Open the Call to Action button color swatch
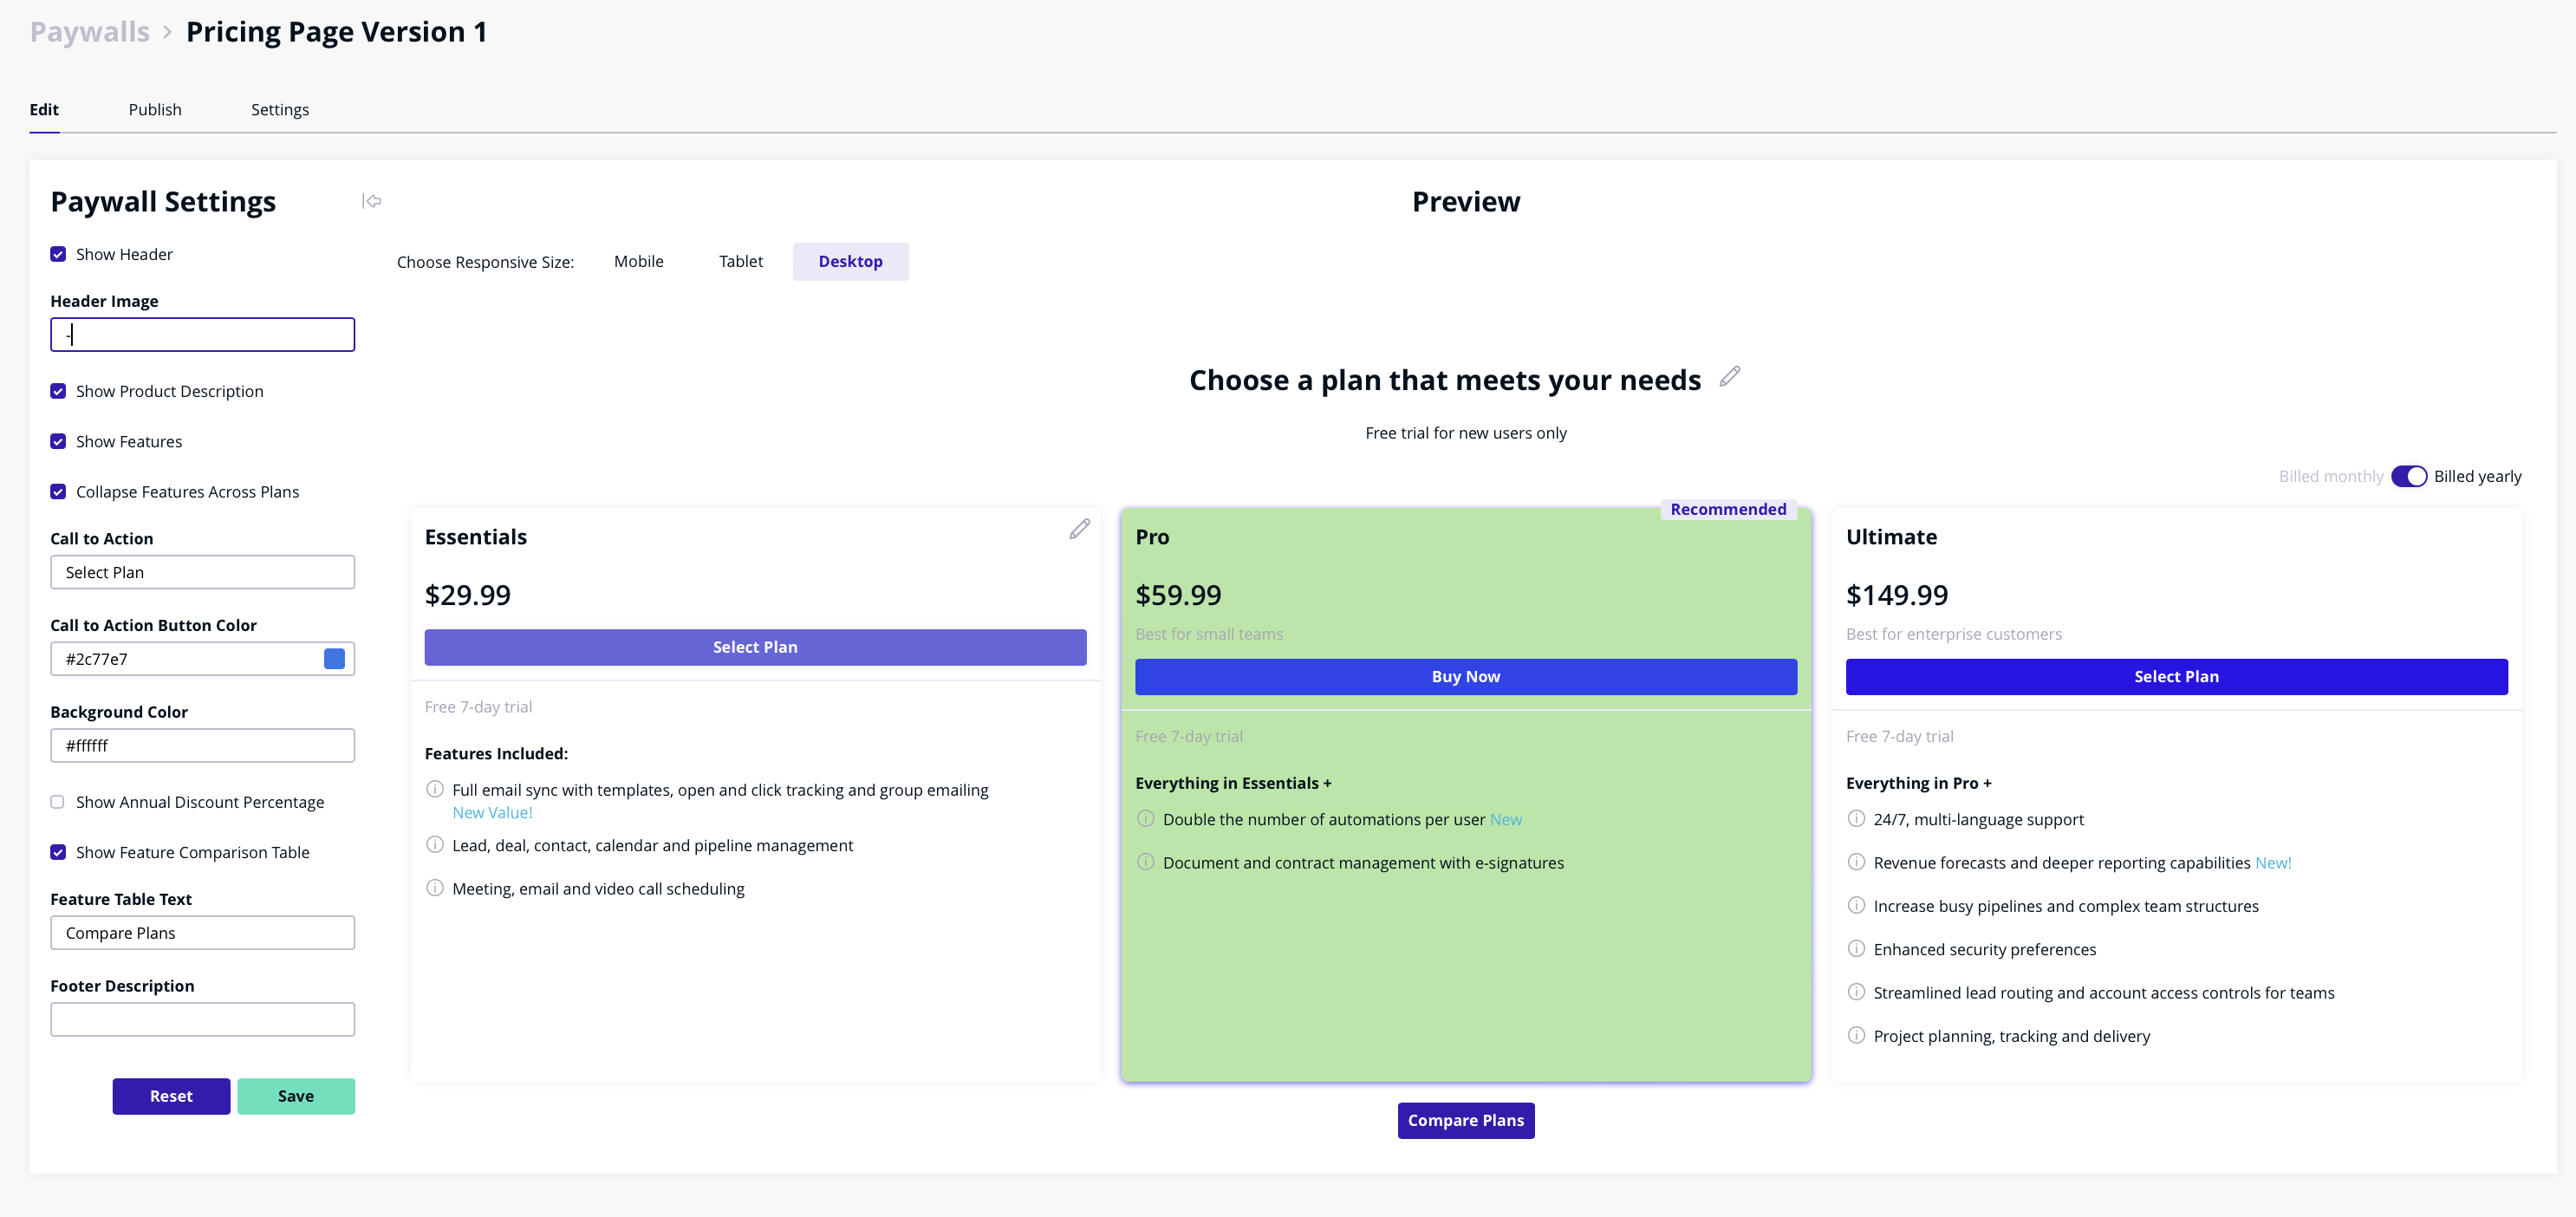The width and height of the screenshot is (2576, 1217). coord(335,658)
